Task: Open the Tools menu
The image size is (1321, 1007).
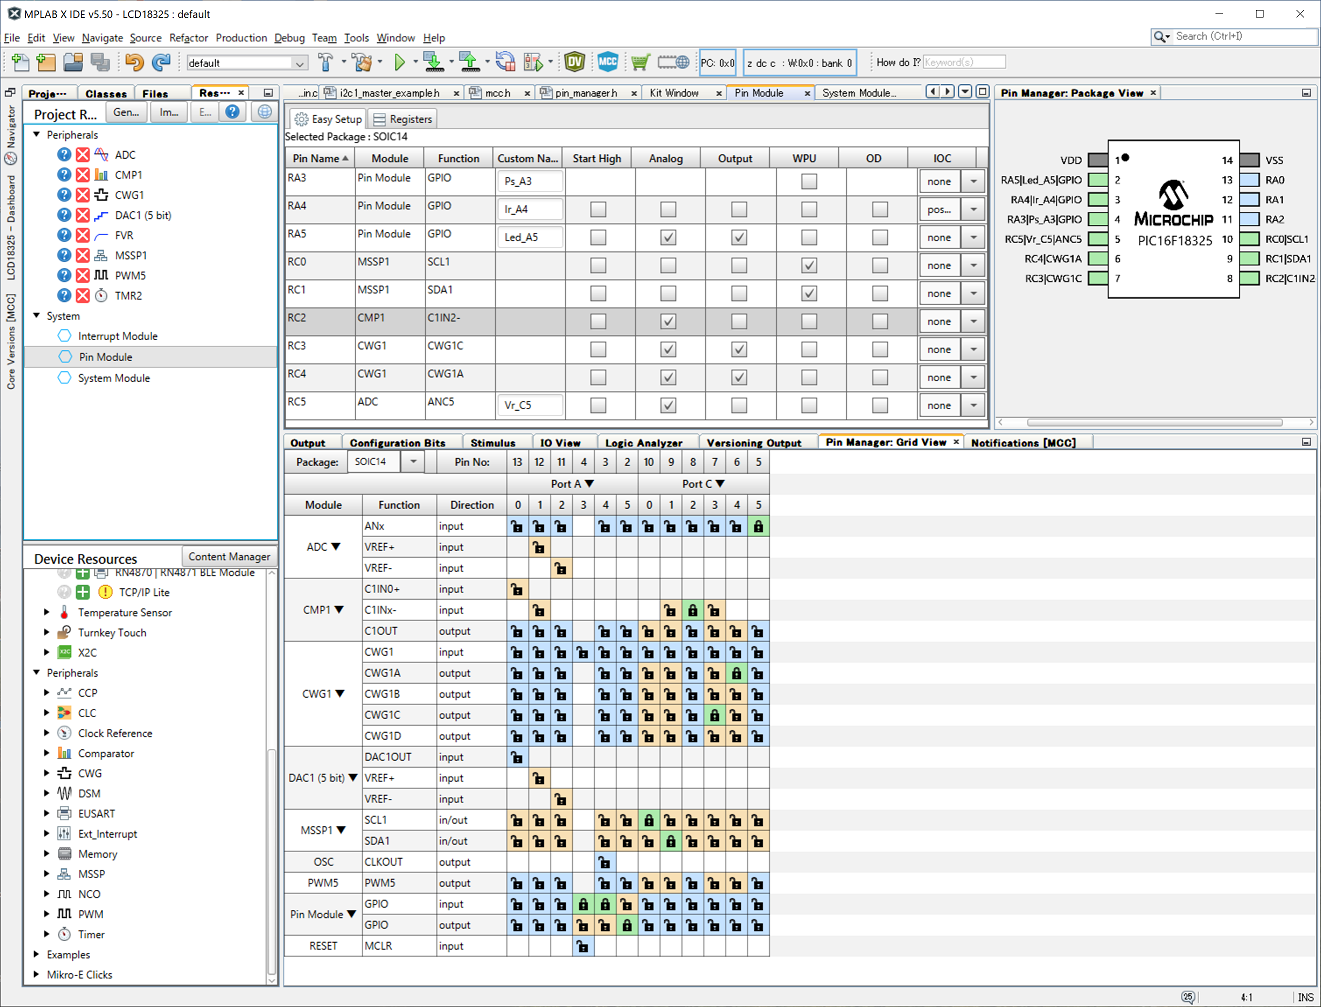Action: [x=357, y=38]
